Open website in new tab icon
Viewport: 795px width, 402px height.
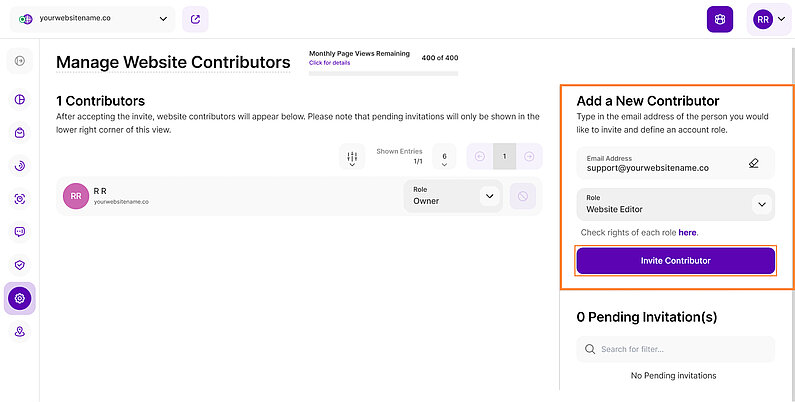coord(197,19)
